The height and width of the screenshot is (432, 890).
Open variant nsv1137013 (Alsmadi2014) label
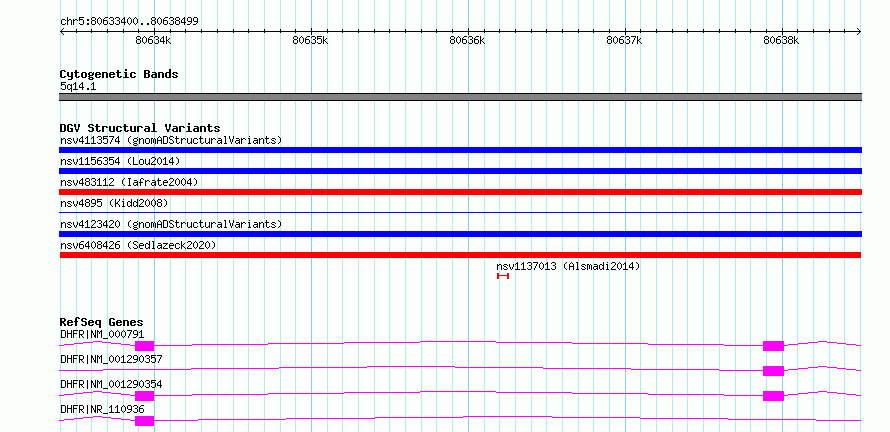coord(568,266)
